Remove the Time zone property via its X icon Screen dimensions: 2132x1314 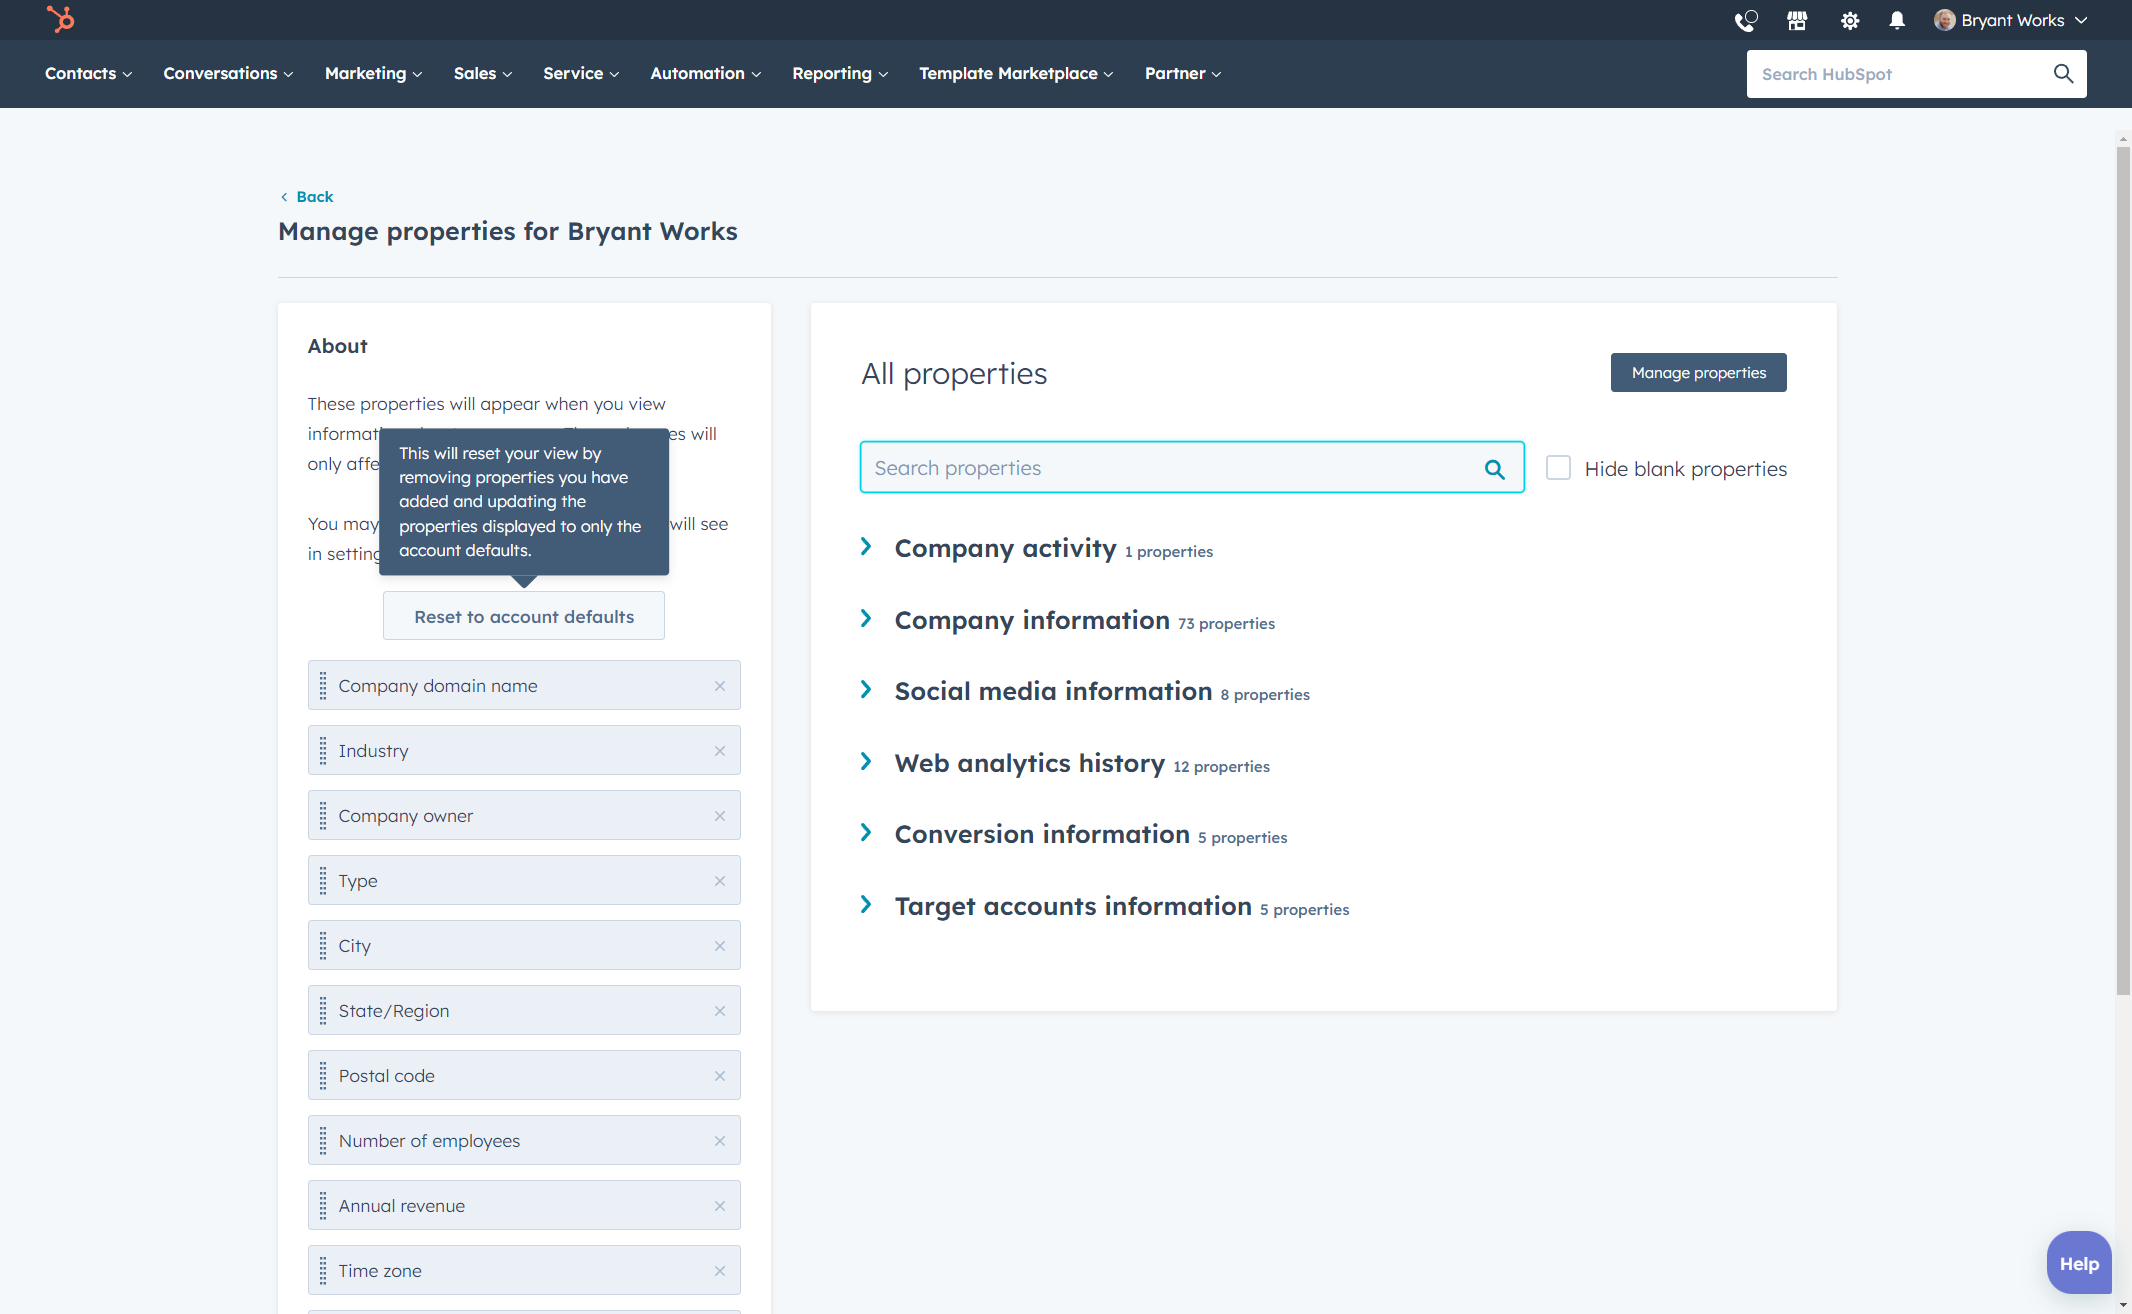click(x=720, y=1270)
